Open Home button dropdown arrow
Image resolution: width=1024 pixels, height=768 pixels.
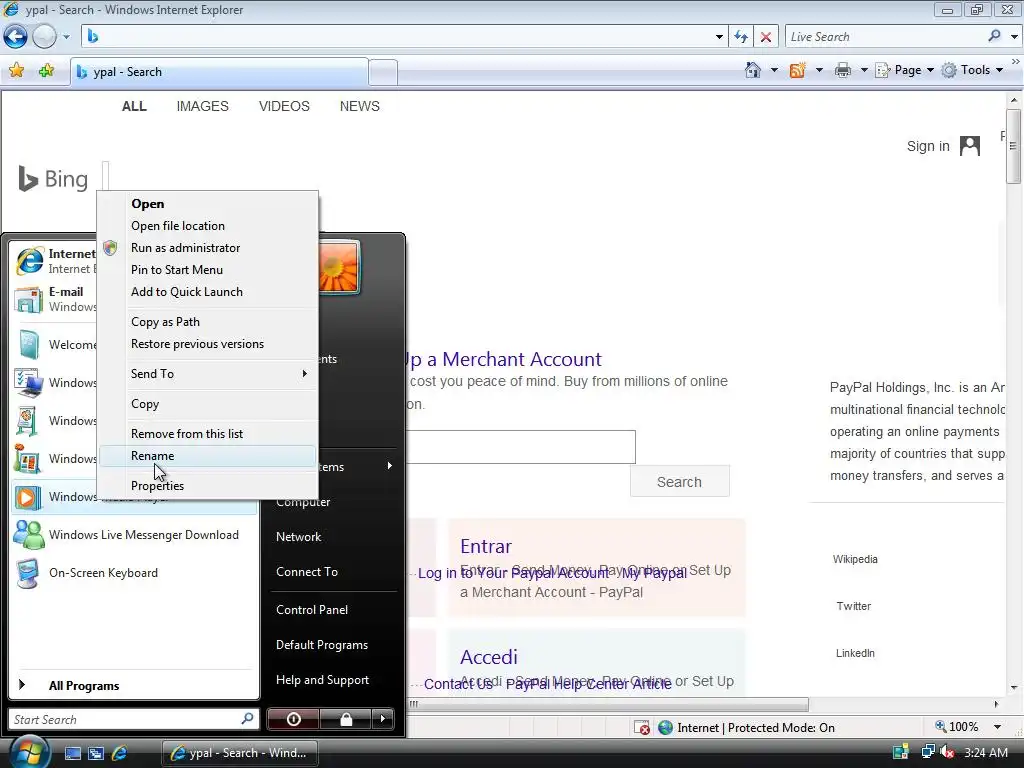pos(774,70)
